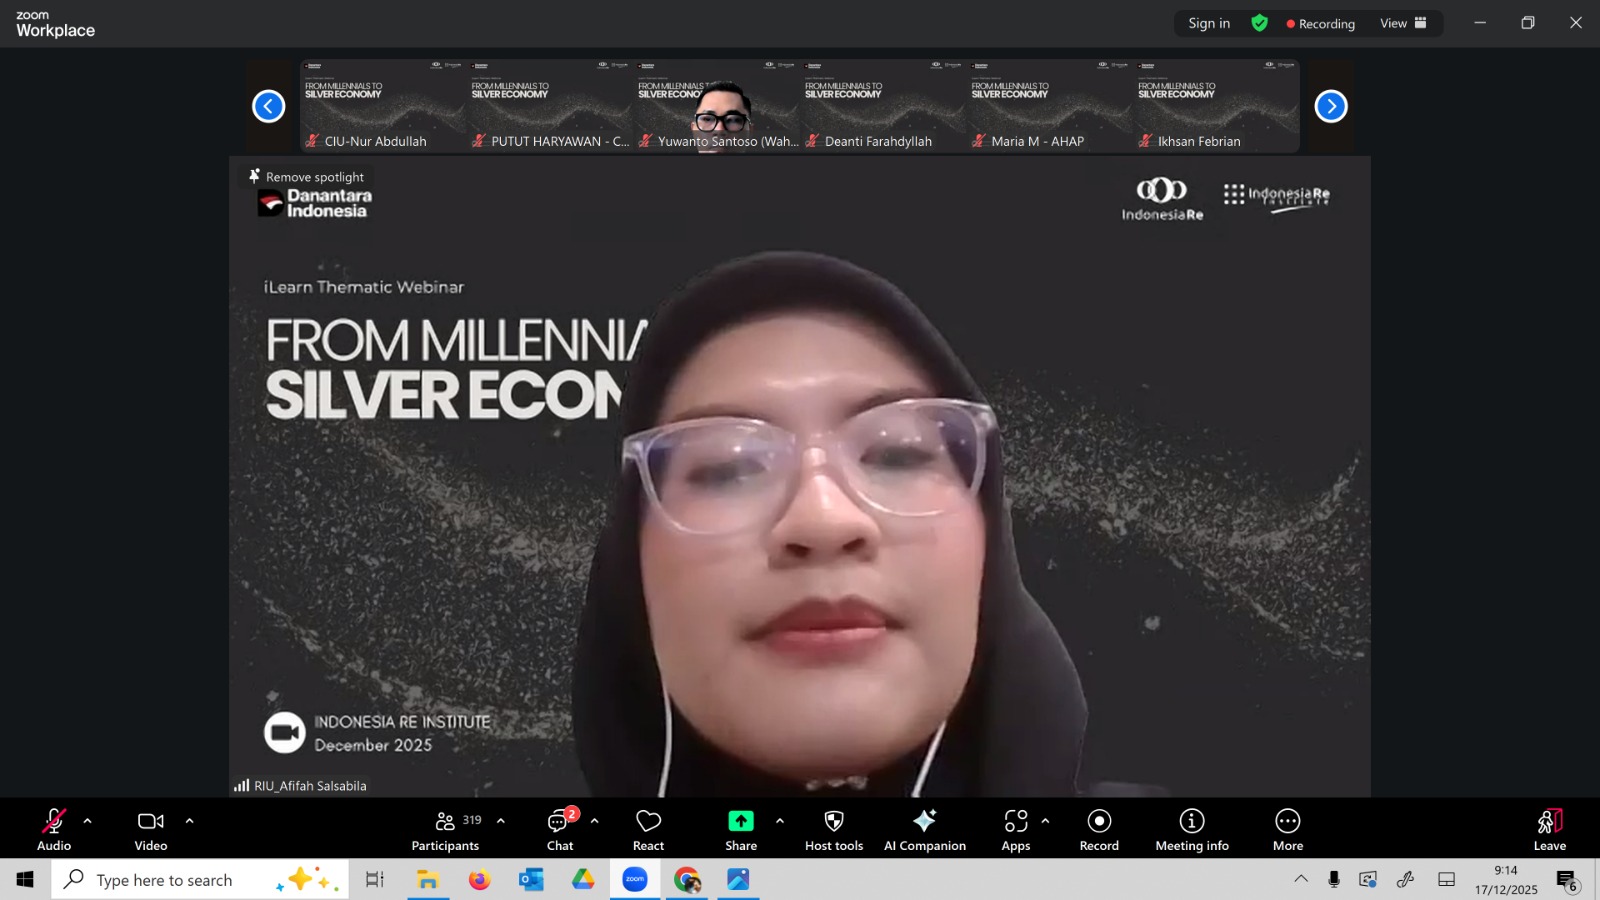
Task: Click the green Share screen icon
Action: pyautogui.click(x=740, y=821)
